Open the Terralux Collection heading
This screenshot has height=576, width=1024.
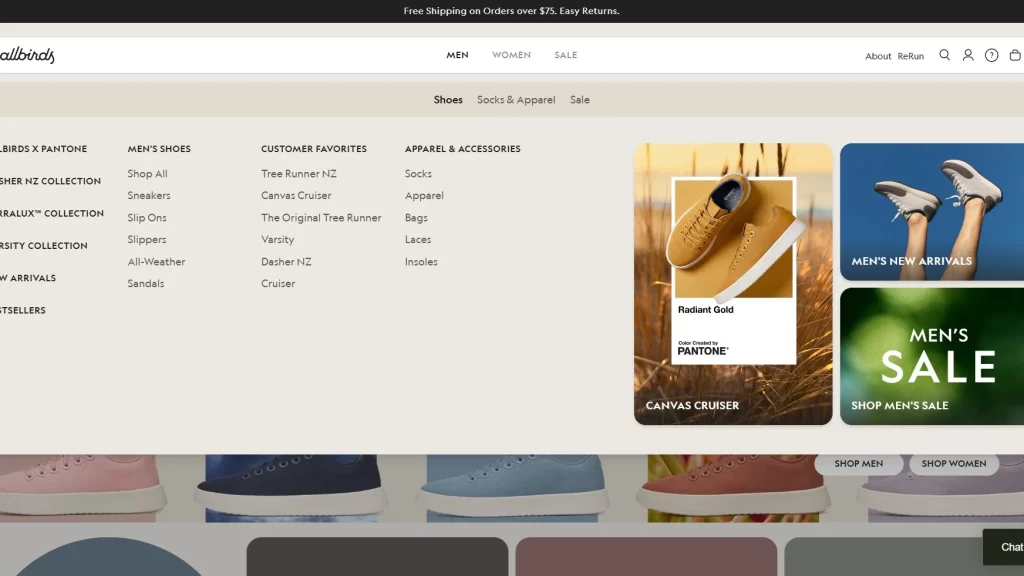tap(52, 214)
